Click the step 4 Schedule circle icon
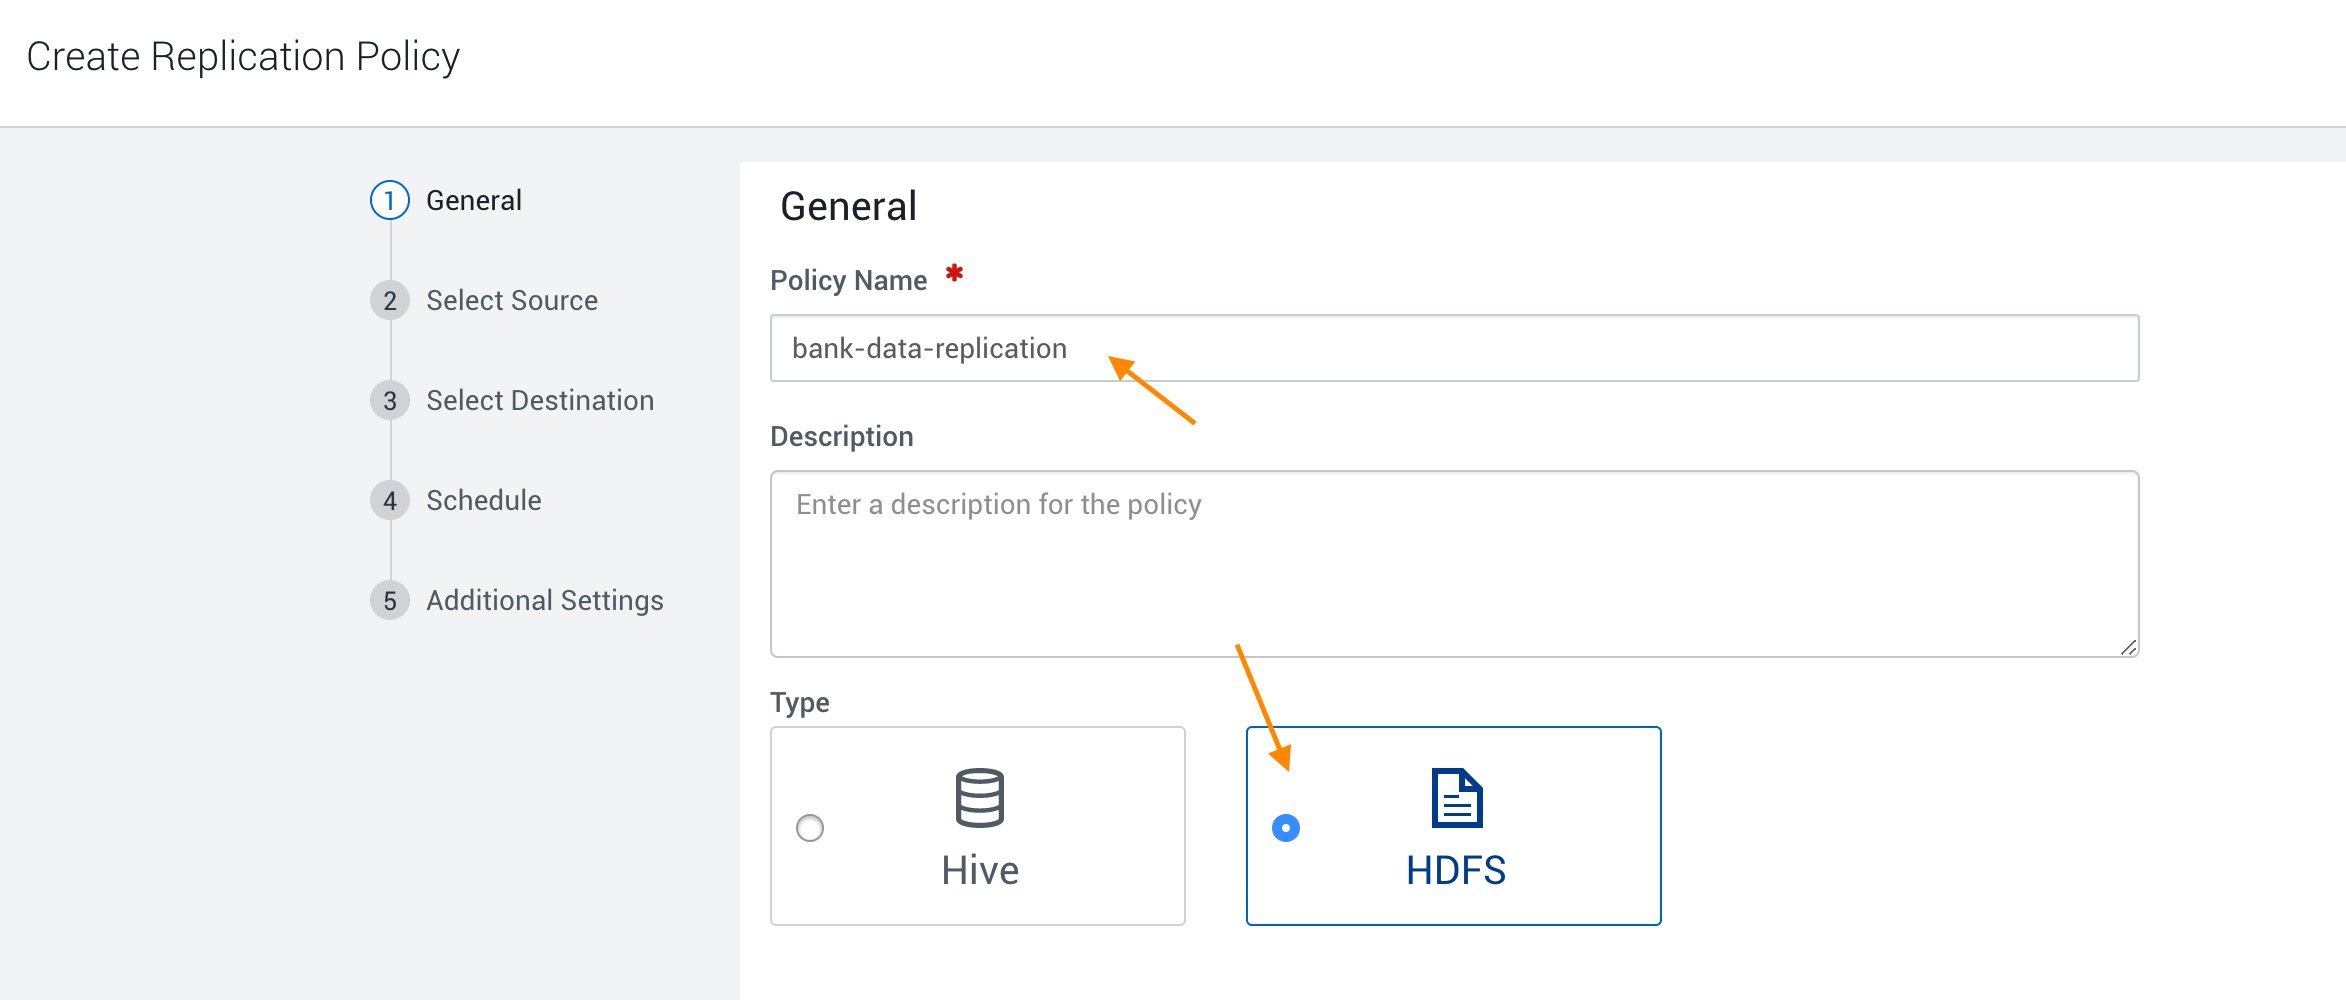This screenshot has height=1000, width=2346. pyautogui.click(x=389, y=500)
